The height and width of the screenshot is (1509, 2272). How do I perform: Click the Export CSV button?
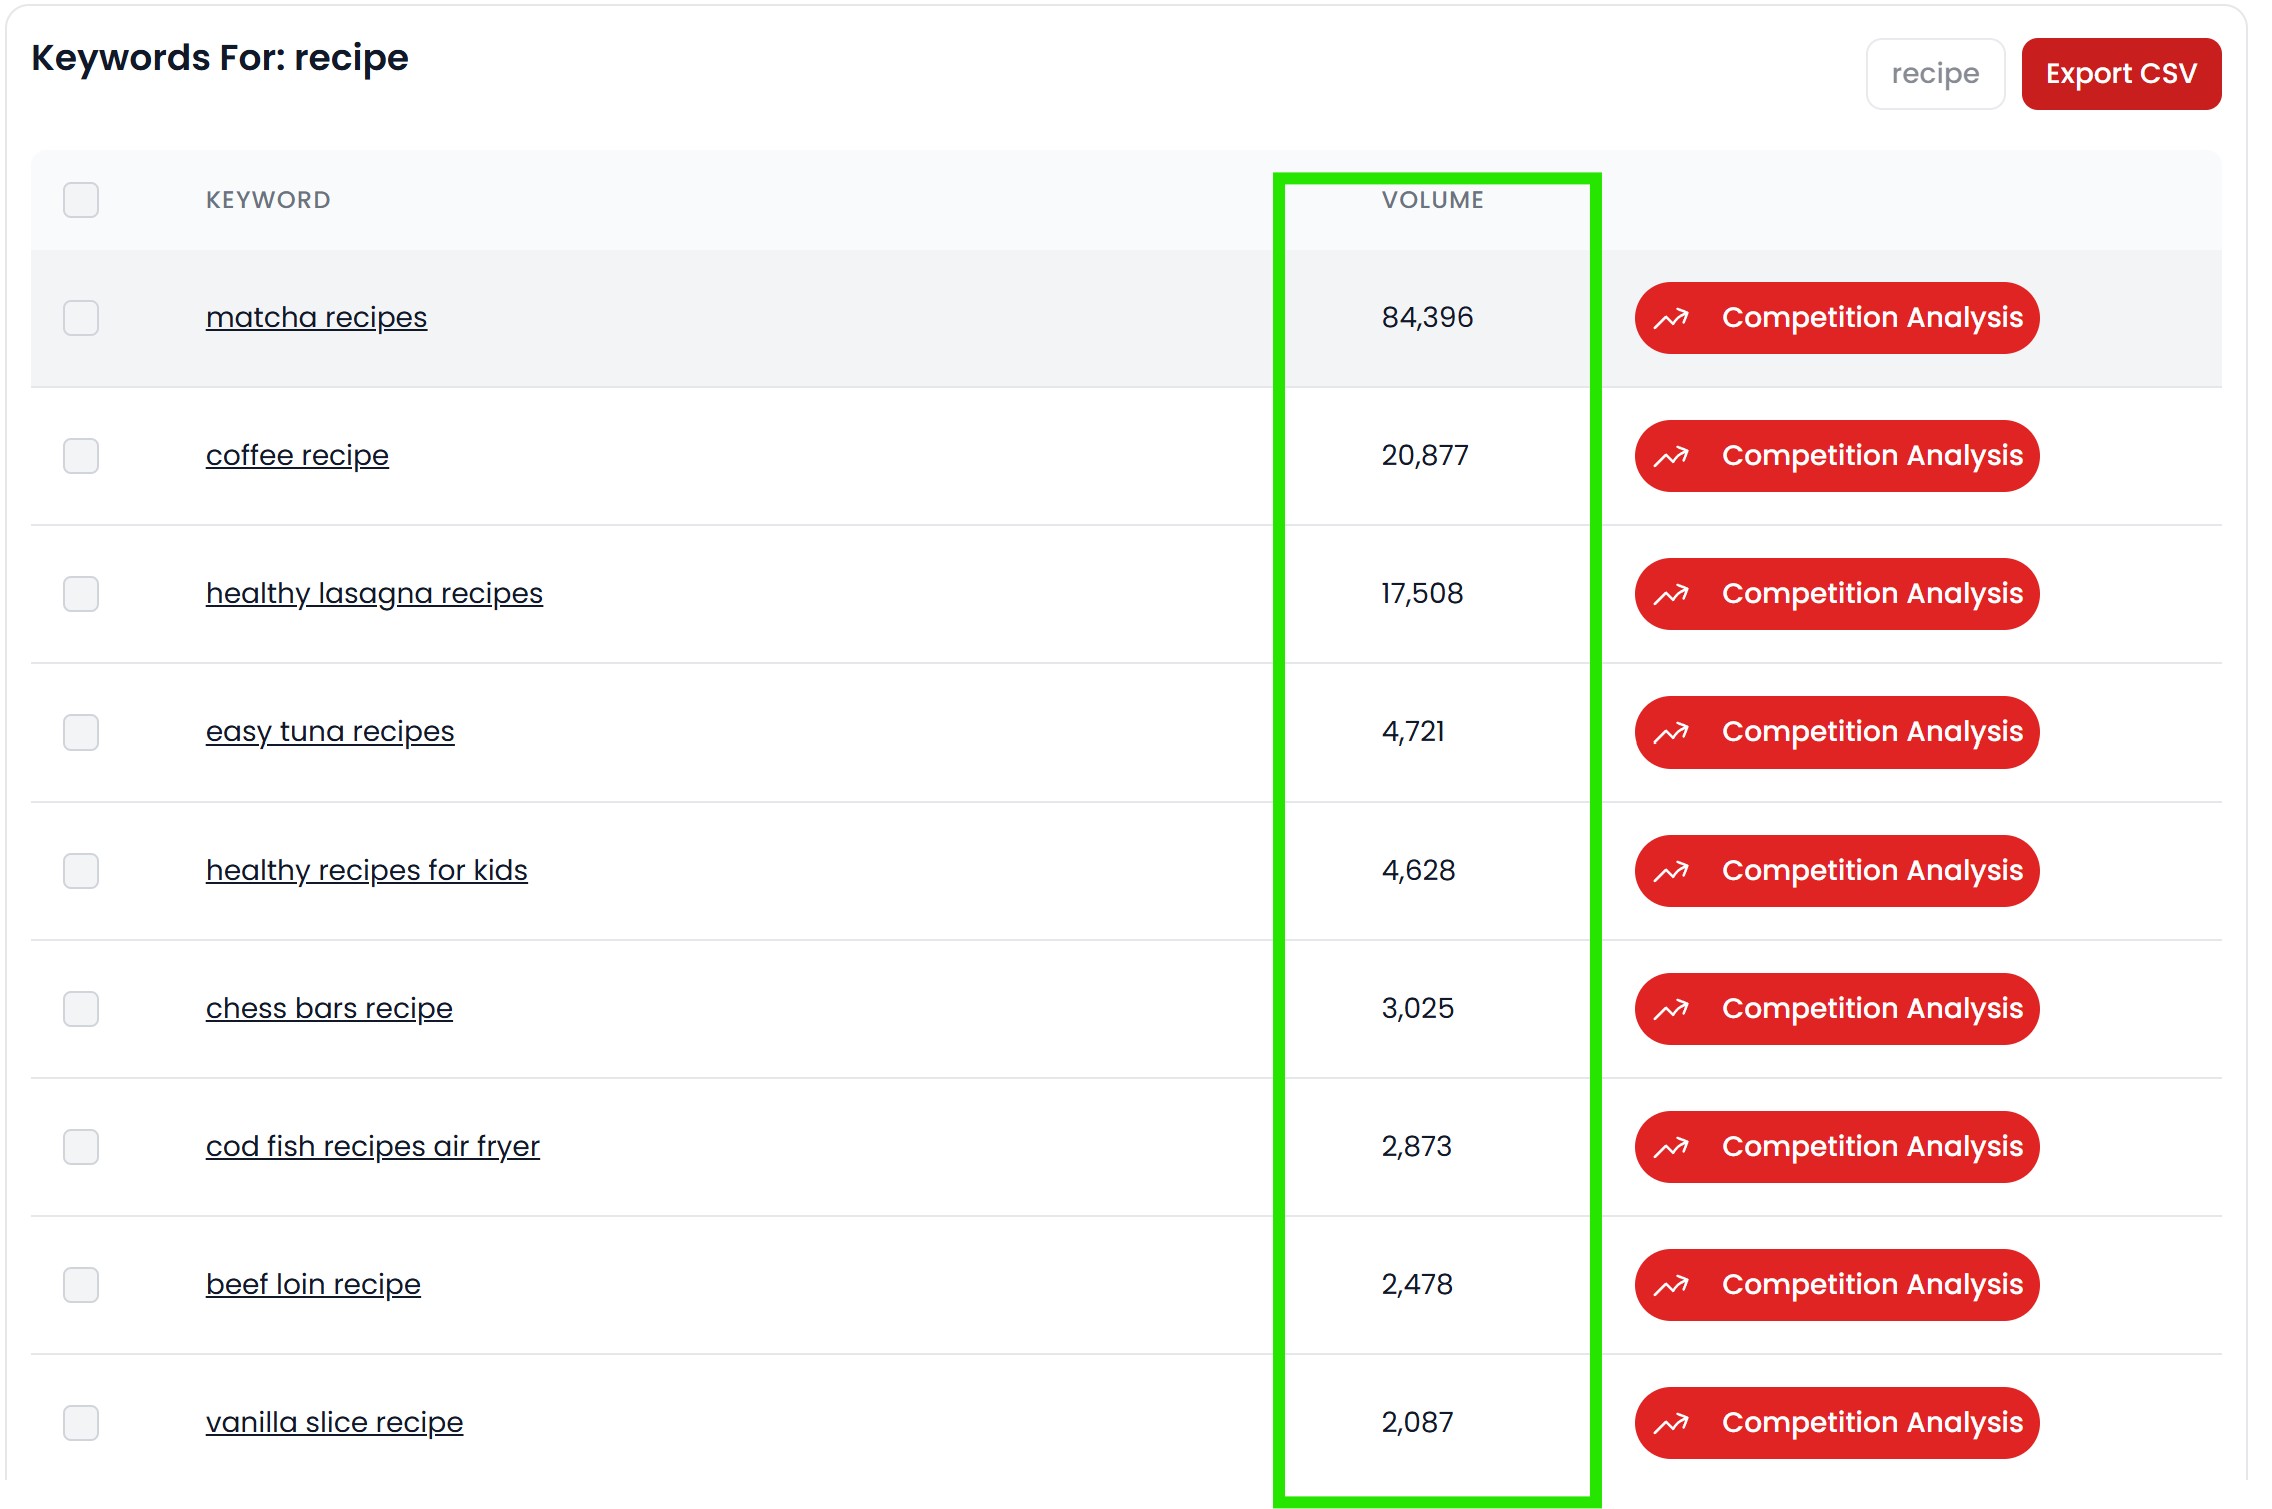click(2121, 74)
